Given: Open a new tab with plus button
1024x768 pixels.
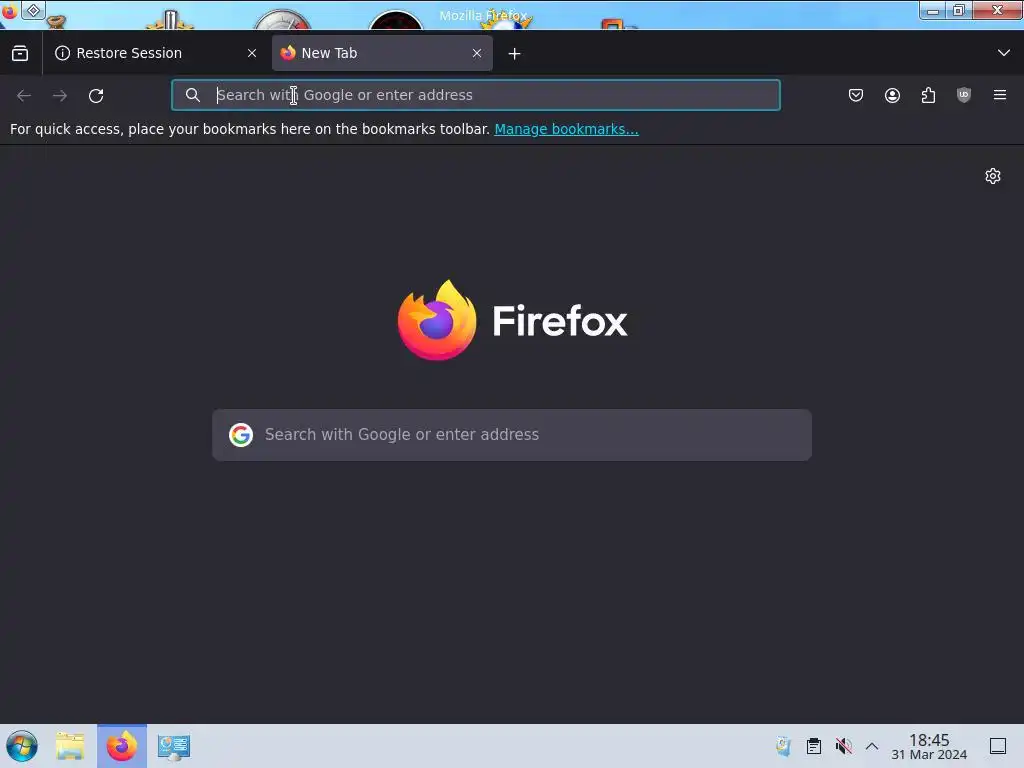Looking at the screenshot, I should [515, 54].
